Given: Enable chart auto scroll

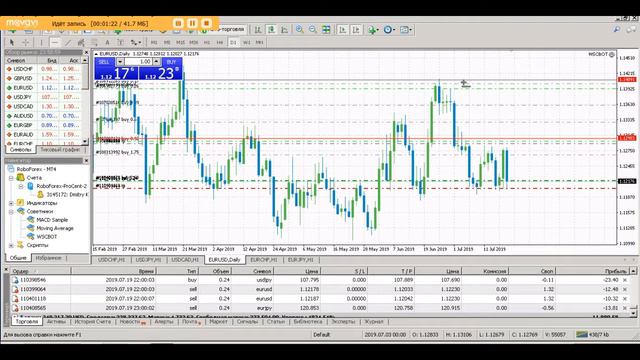Looking at the screenshot, I should pos(342,30).
